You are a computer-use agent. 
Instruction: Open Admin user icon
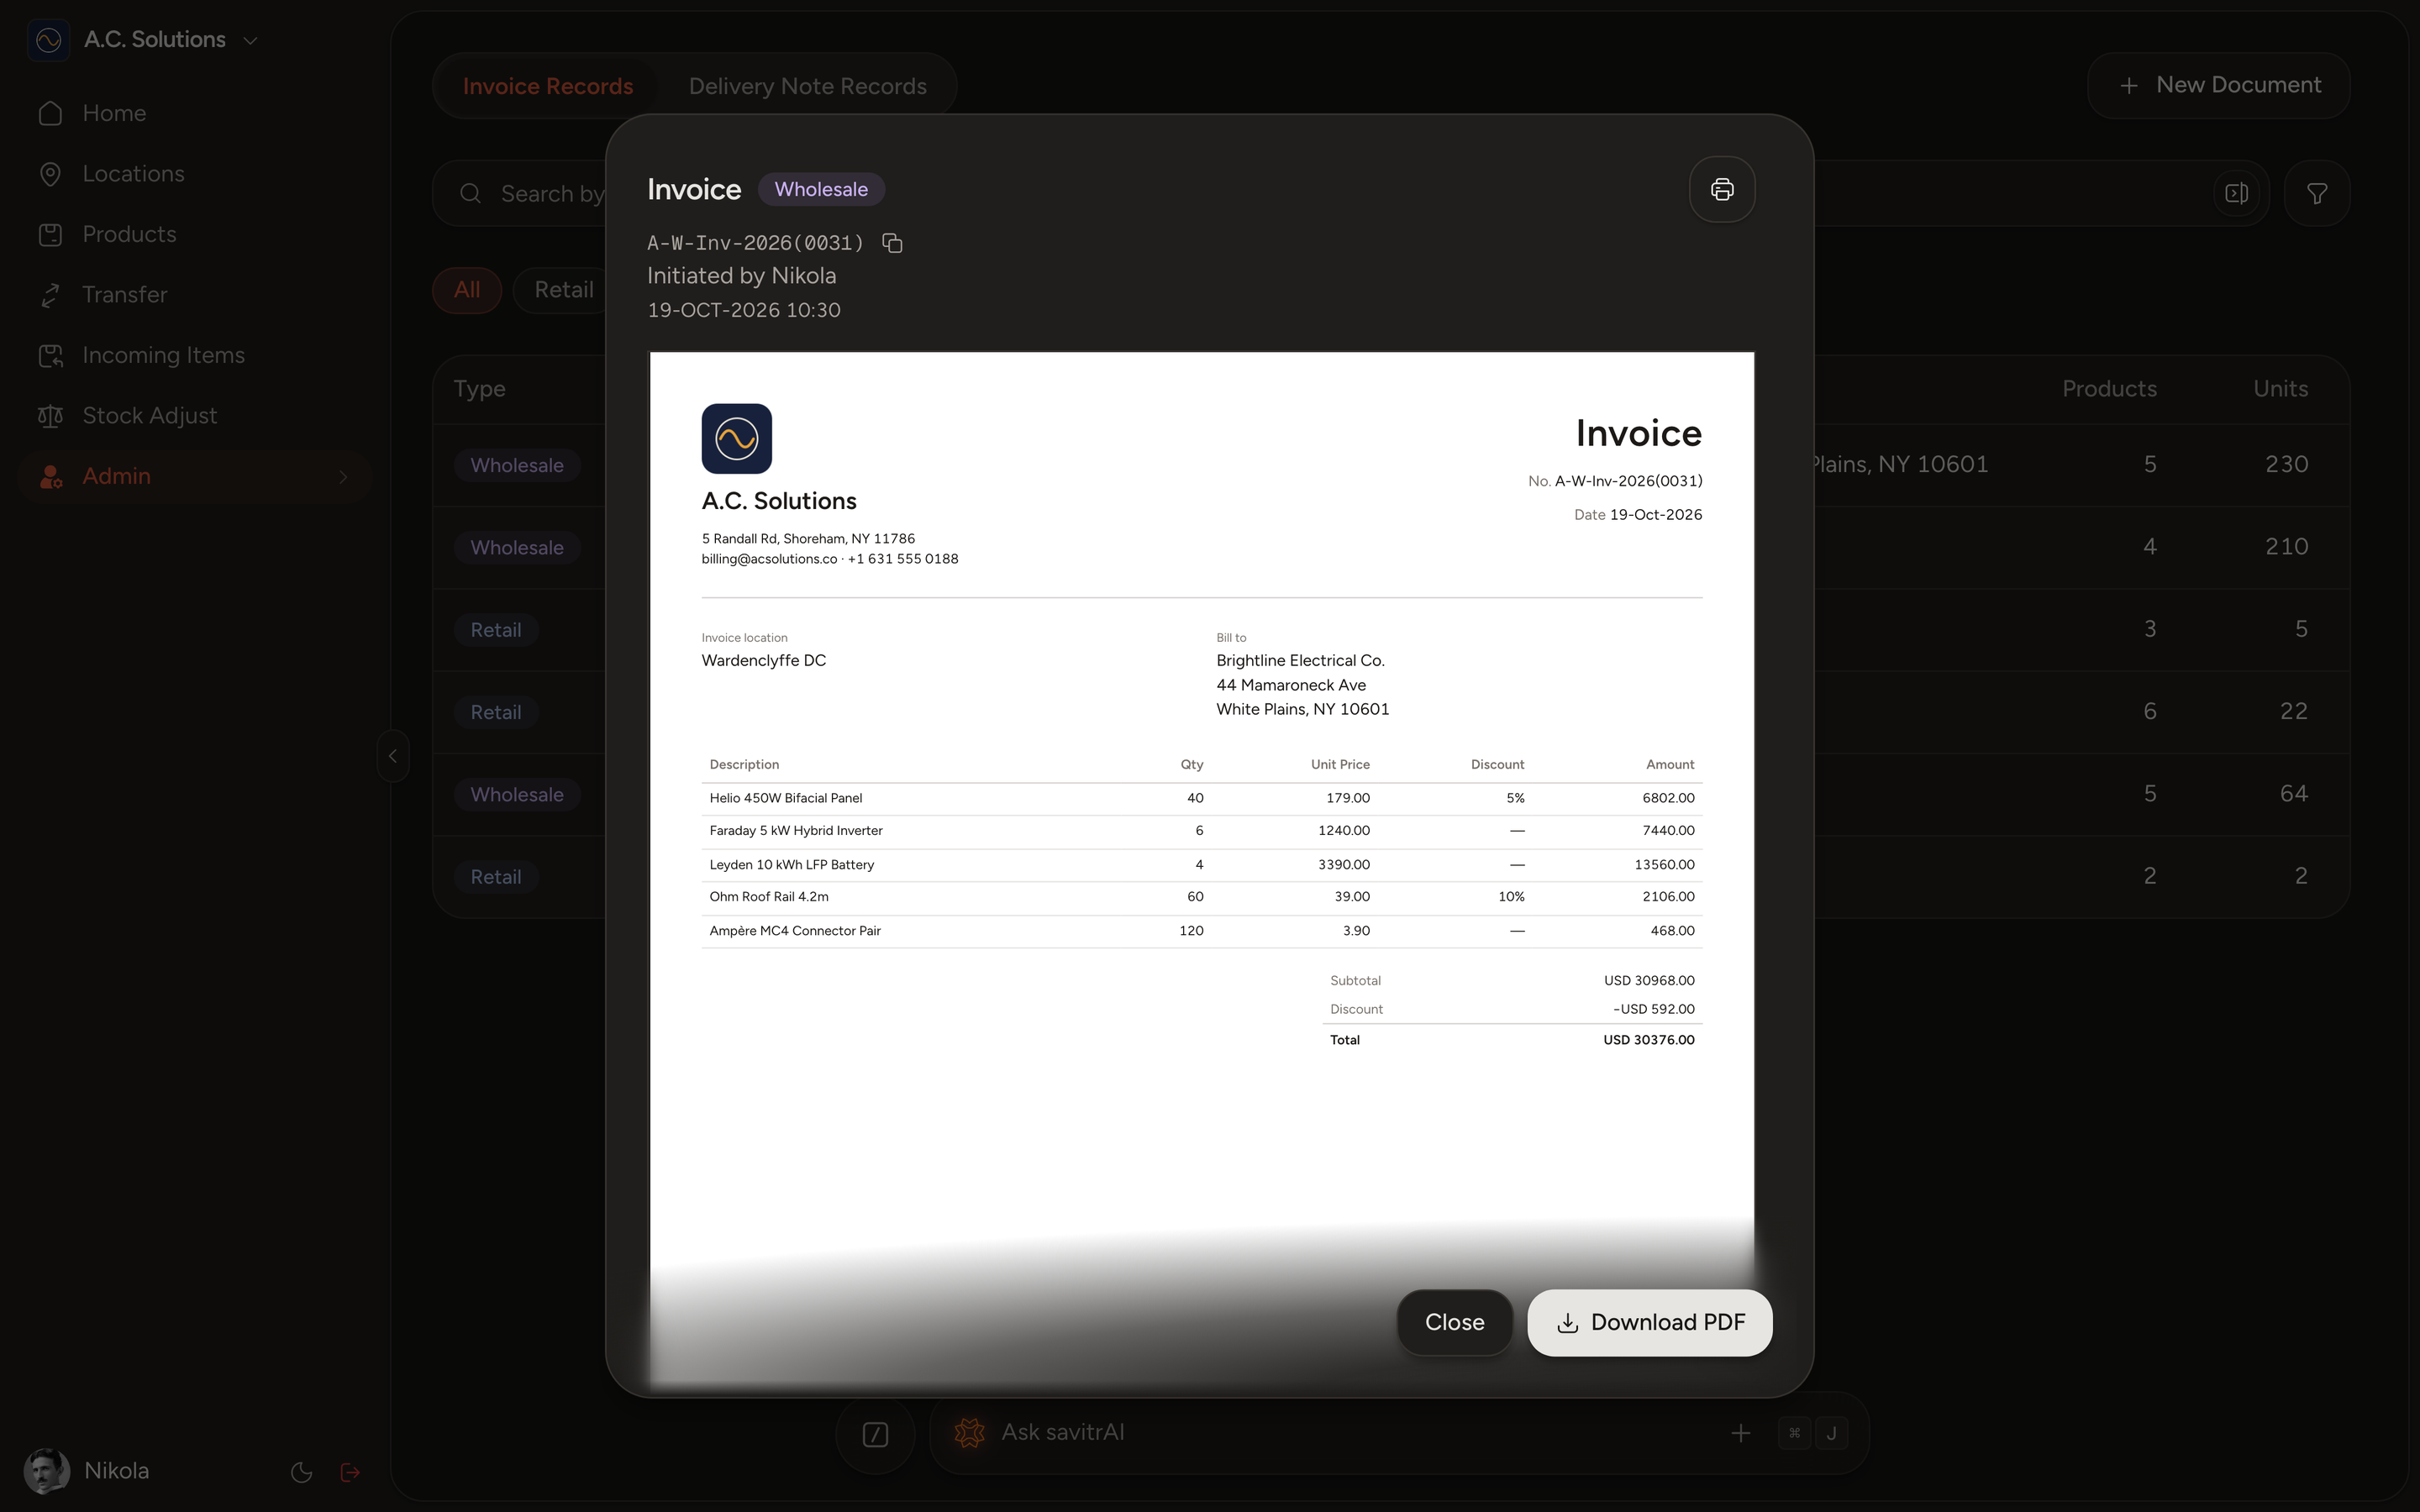(51, 476)
